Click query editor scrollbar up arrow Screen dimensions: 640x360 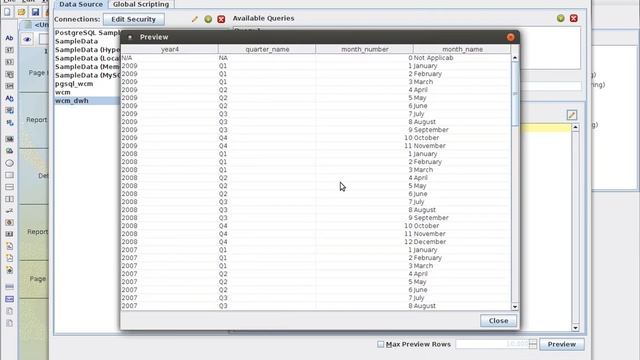pyautogui.click(x=575, y=128)
